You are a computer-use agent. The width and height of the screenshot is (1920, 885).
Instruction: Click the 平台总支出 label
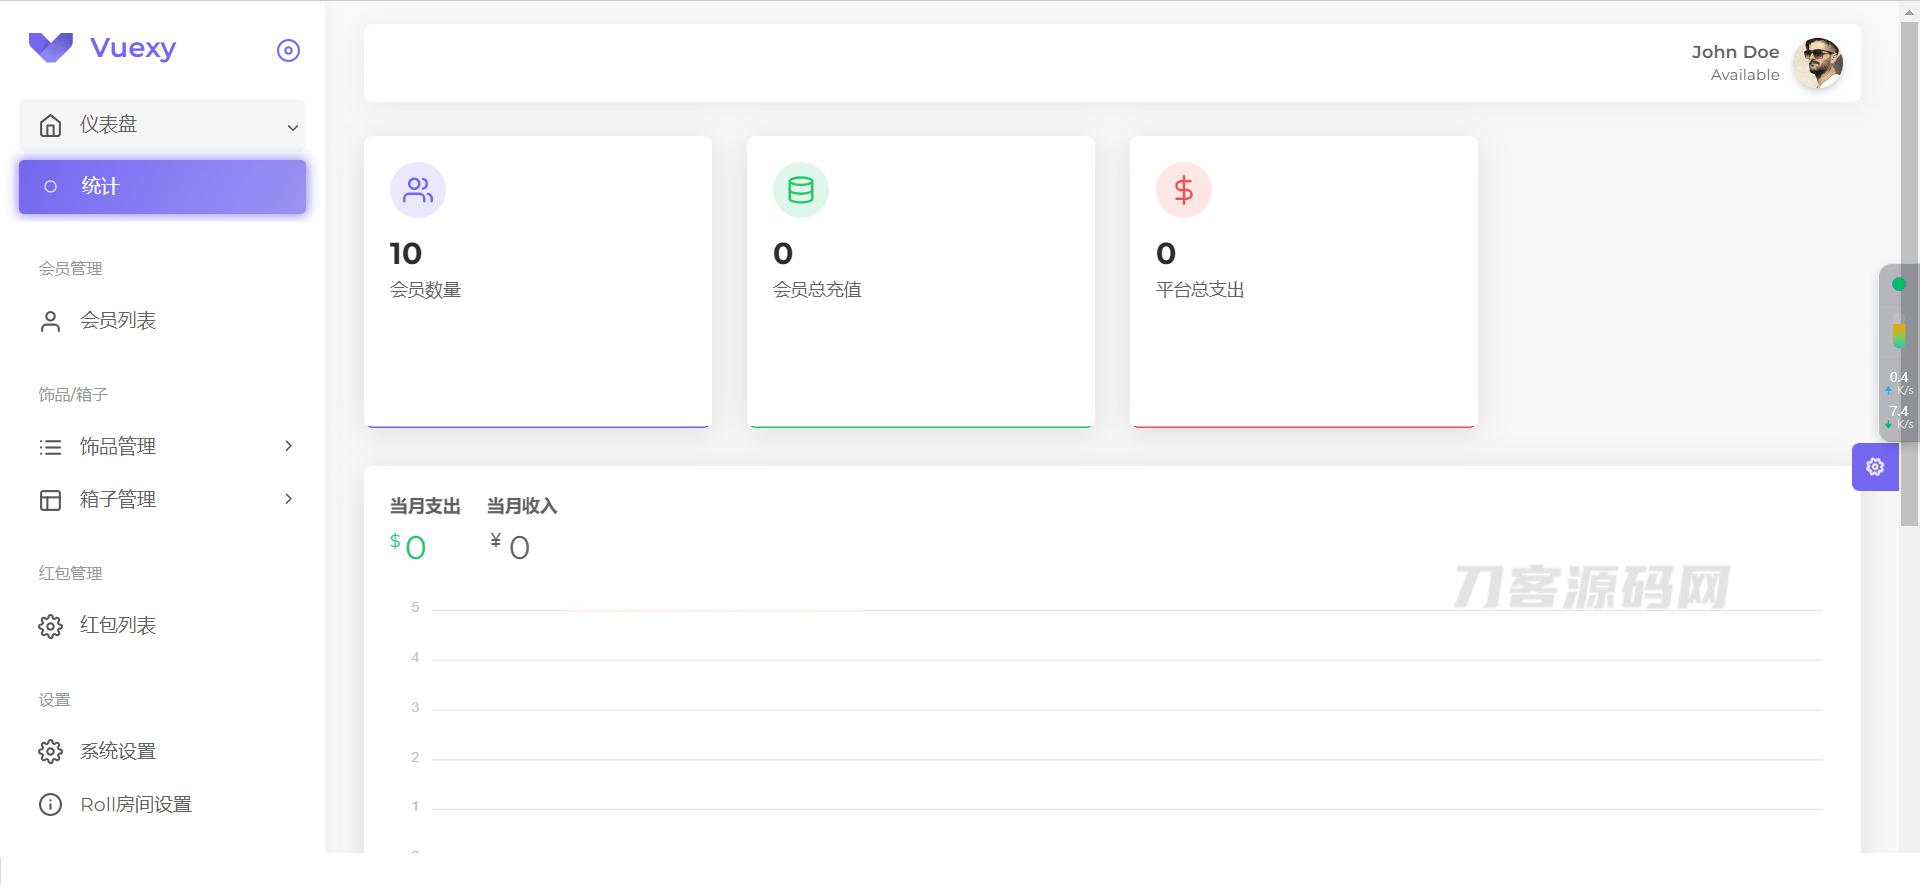click(1200, 290)
